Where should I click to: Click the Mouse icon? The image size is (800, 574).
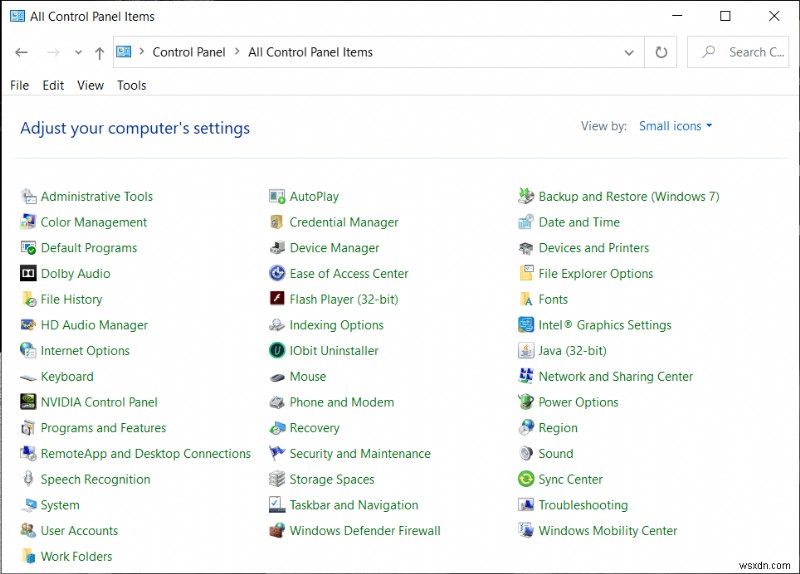tap(277, 377)
